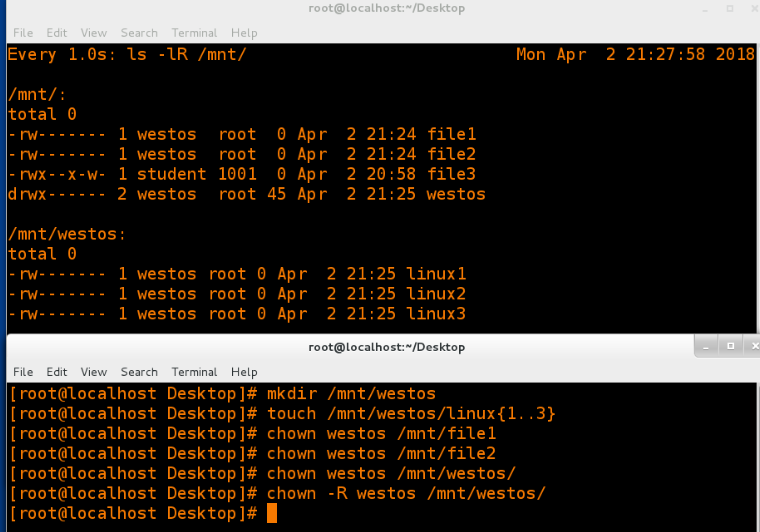This screenshot has width=760, height=532.
Task: Click the 'chown westos /mnt/file1' command
Action: click(381, 434)
